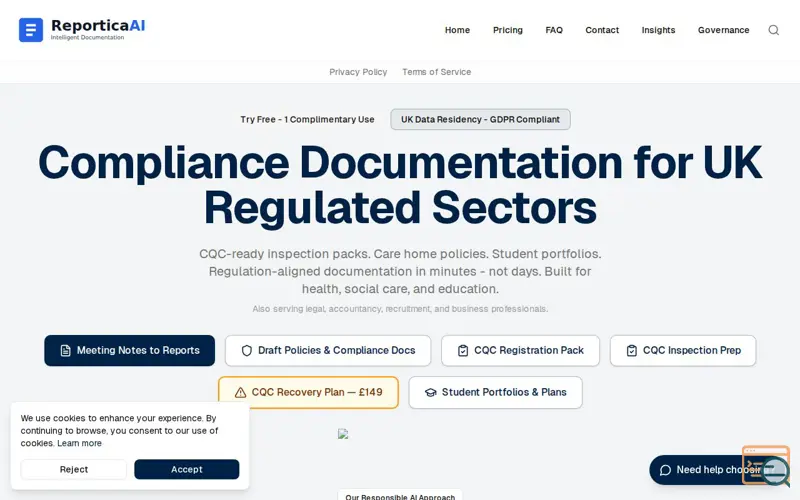Choose CQC Registration Pack
The image size is (800, 500).
pos(520,351)
